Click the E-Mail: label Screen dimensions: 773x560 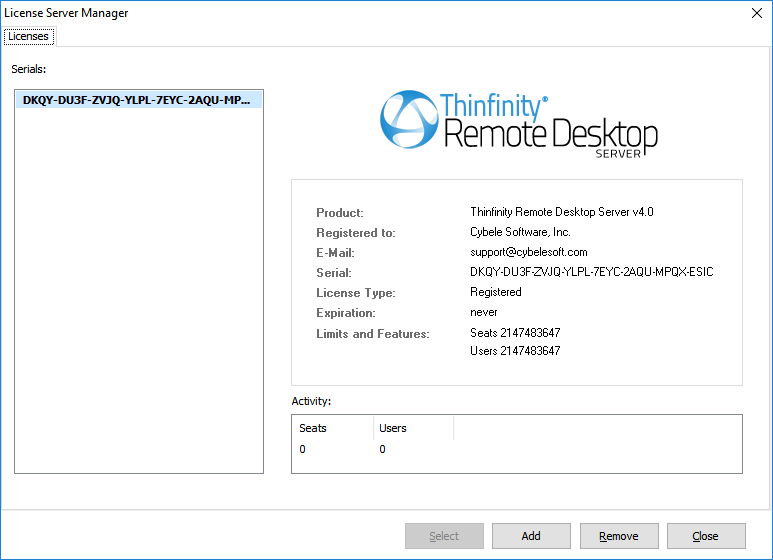[335, 253]
